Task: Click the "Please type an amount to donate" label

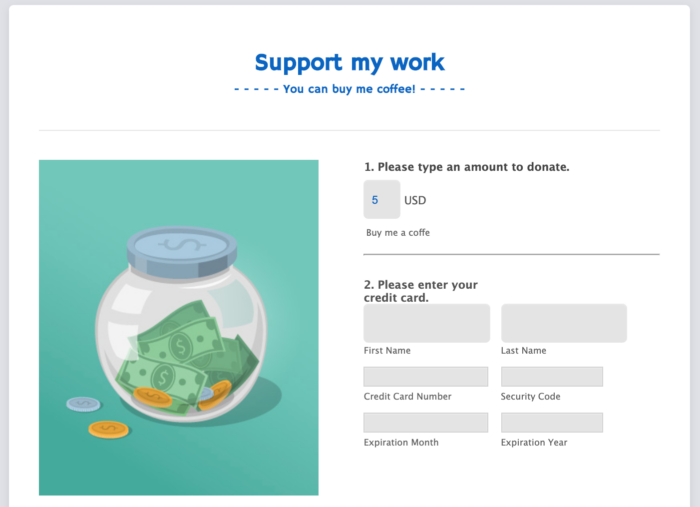Action: [x=466, y=167]
